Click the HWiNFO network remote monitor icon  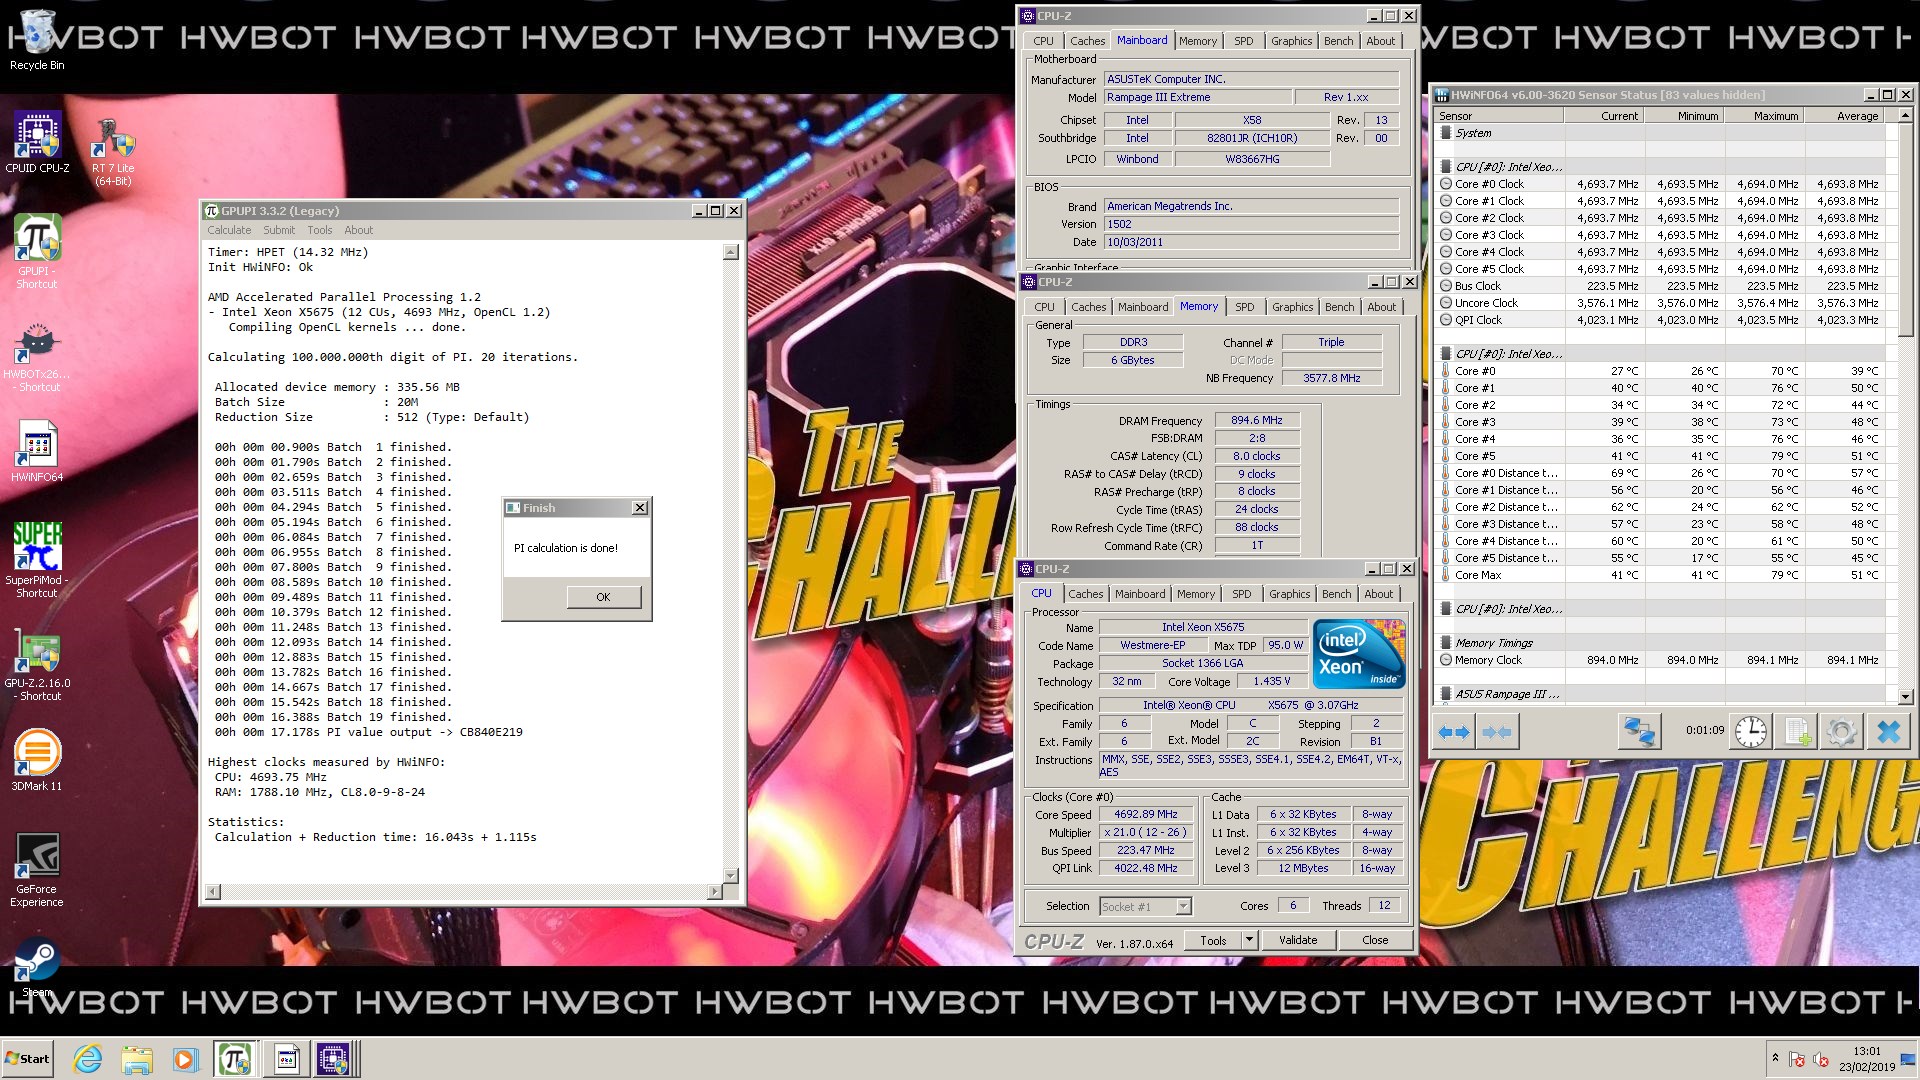(1638, 732)
